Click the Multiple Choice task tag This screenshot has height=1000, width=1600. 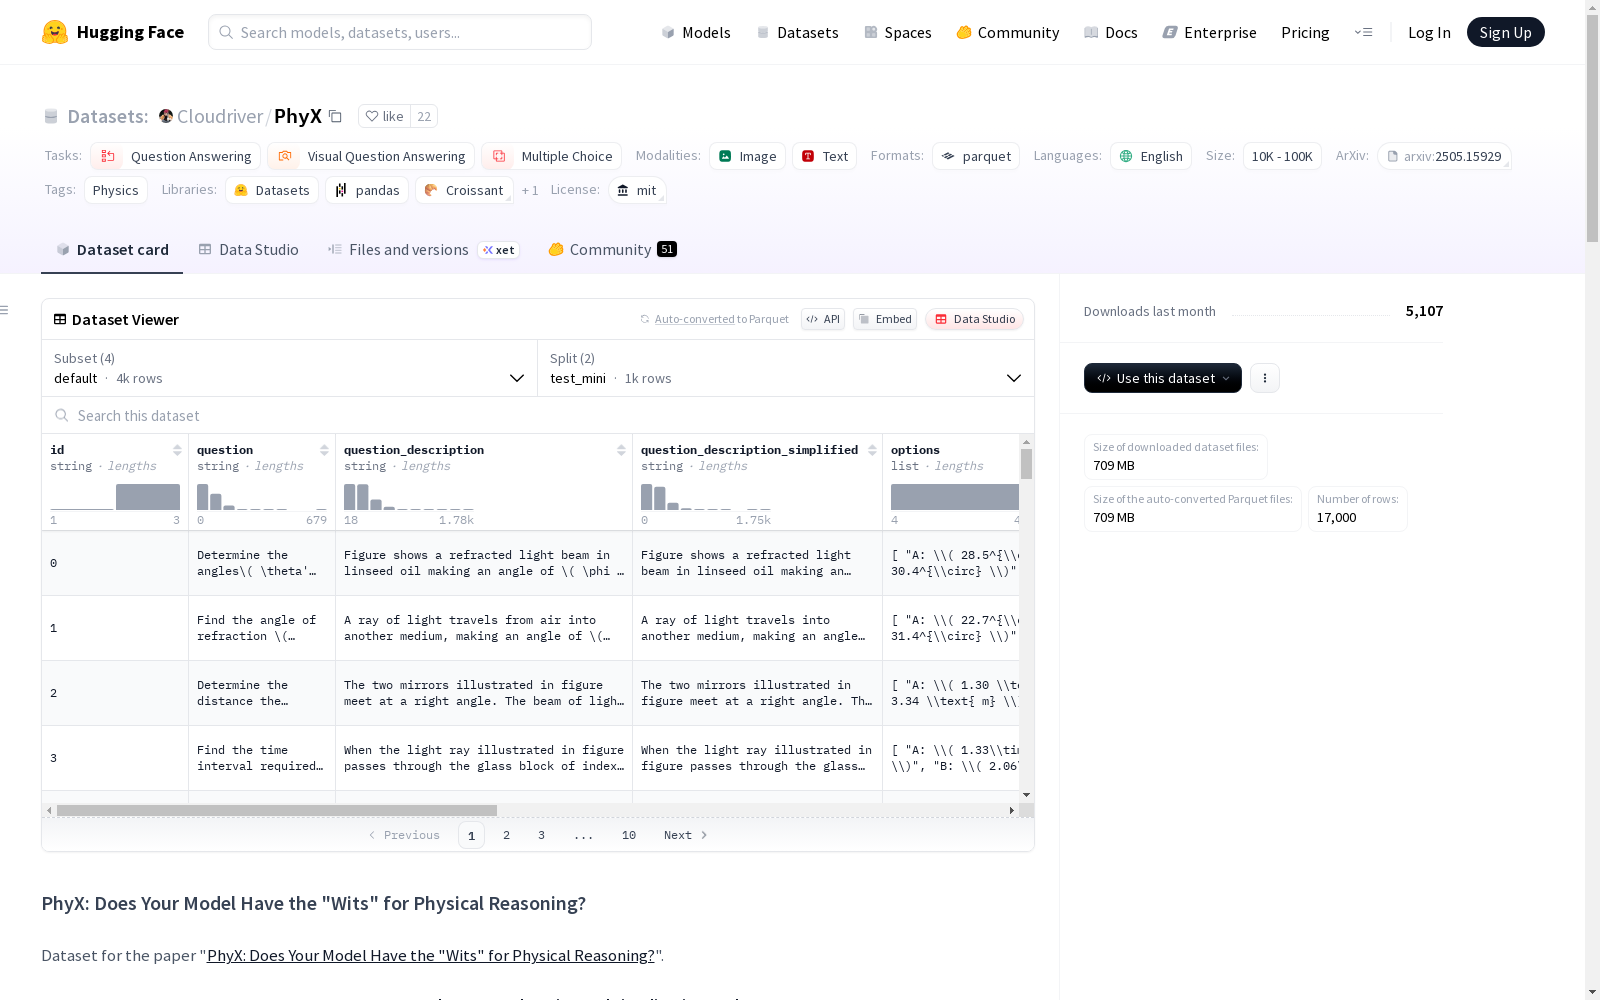(x=552, y=156)
